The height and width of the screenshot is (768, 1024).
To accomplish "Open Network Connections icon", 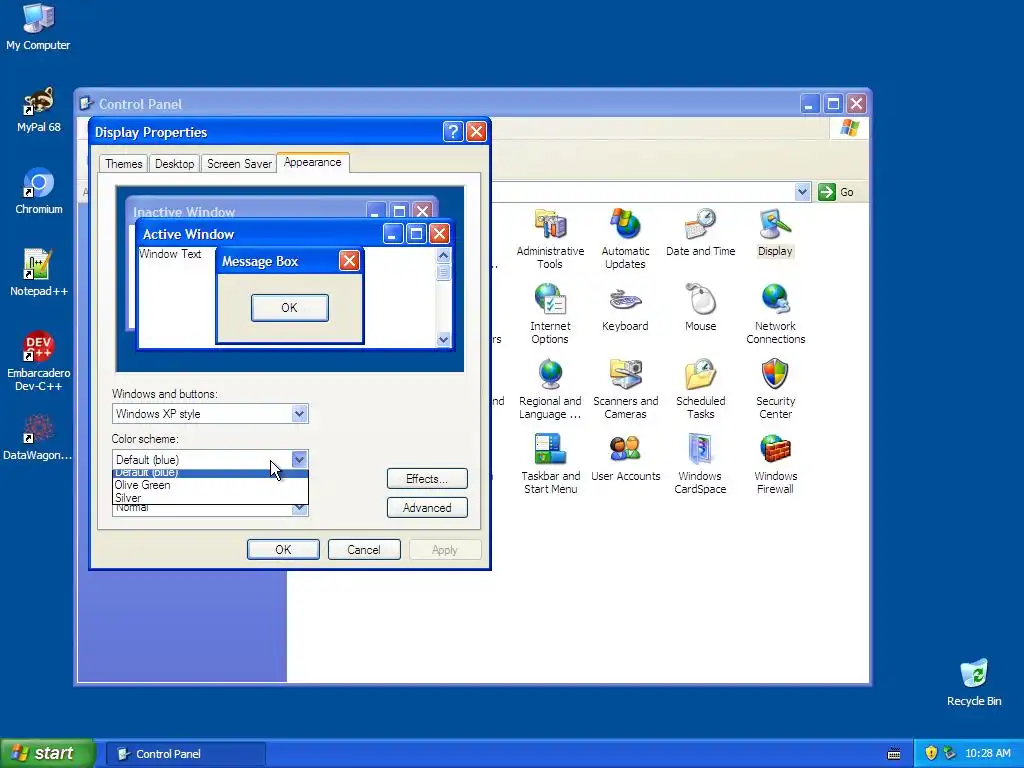I will [775, 314].
